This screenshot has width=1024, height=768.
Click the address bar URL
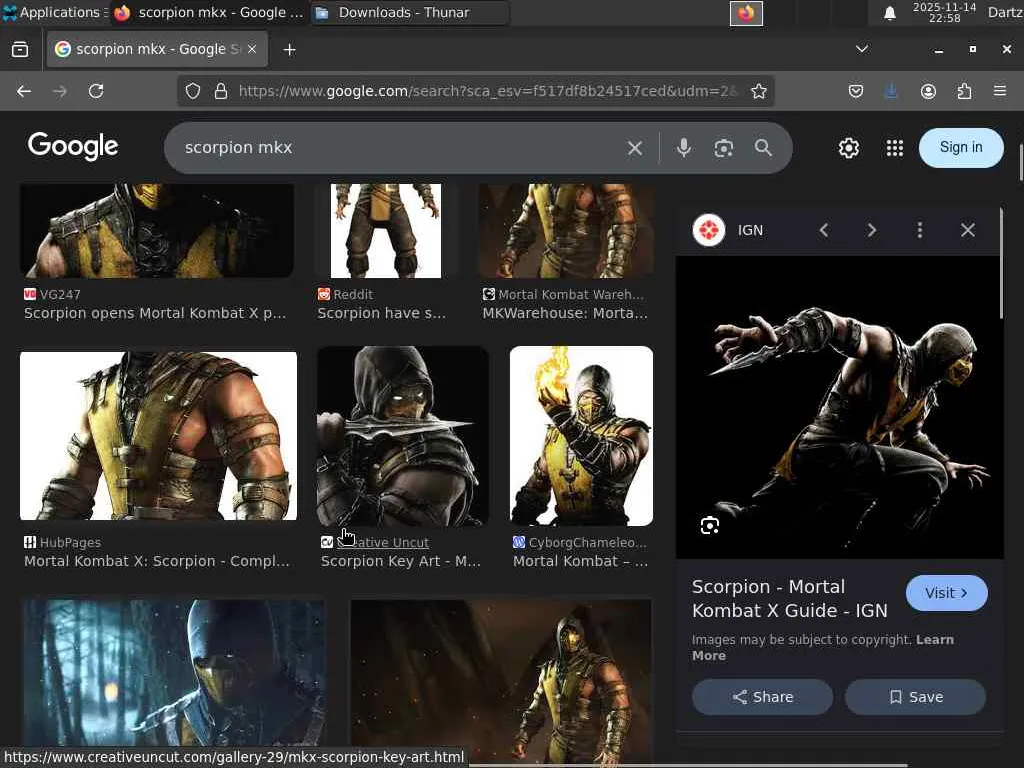pos(487,91)
